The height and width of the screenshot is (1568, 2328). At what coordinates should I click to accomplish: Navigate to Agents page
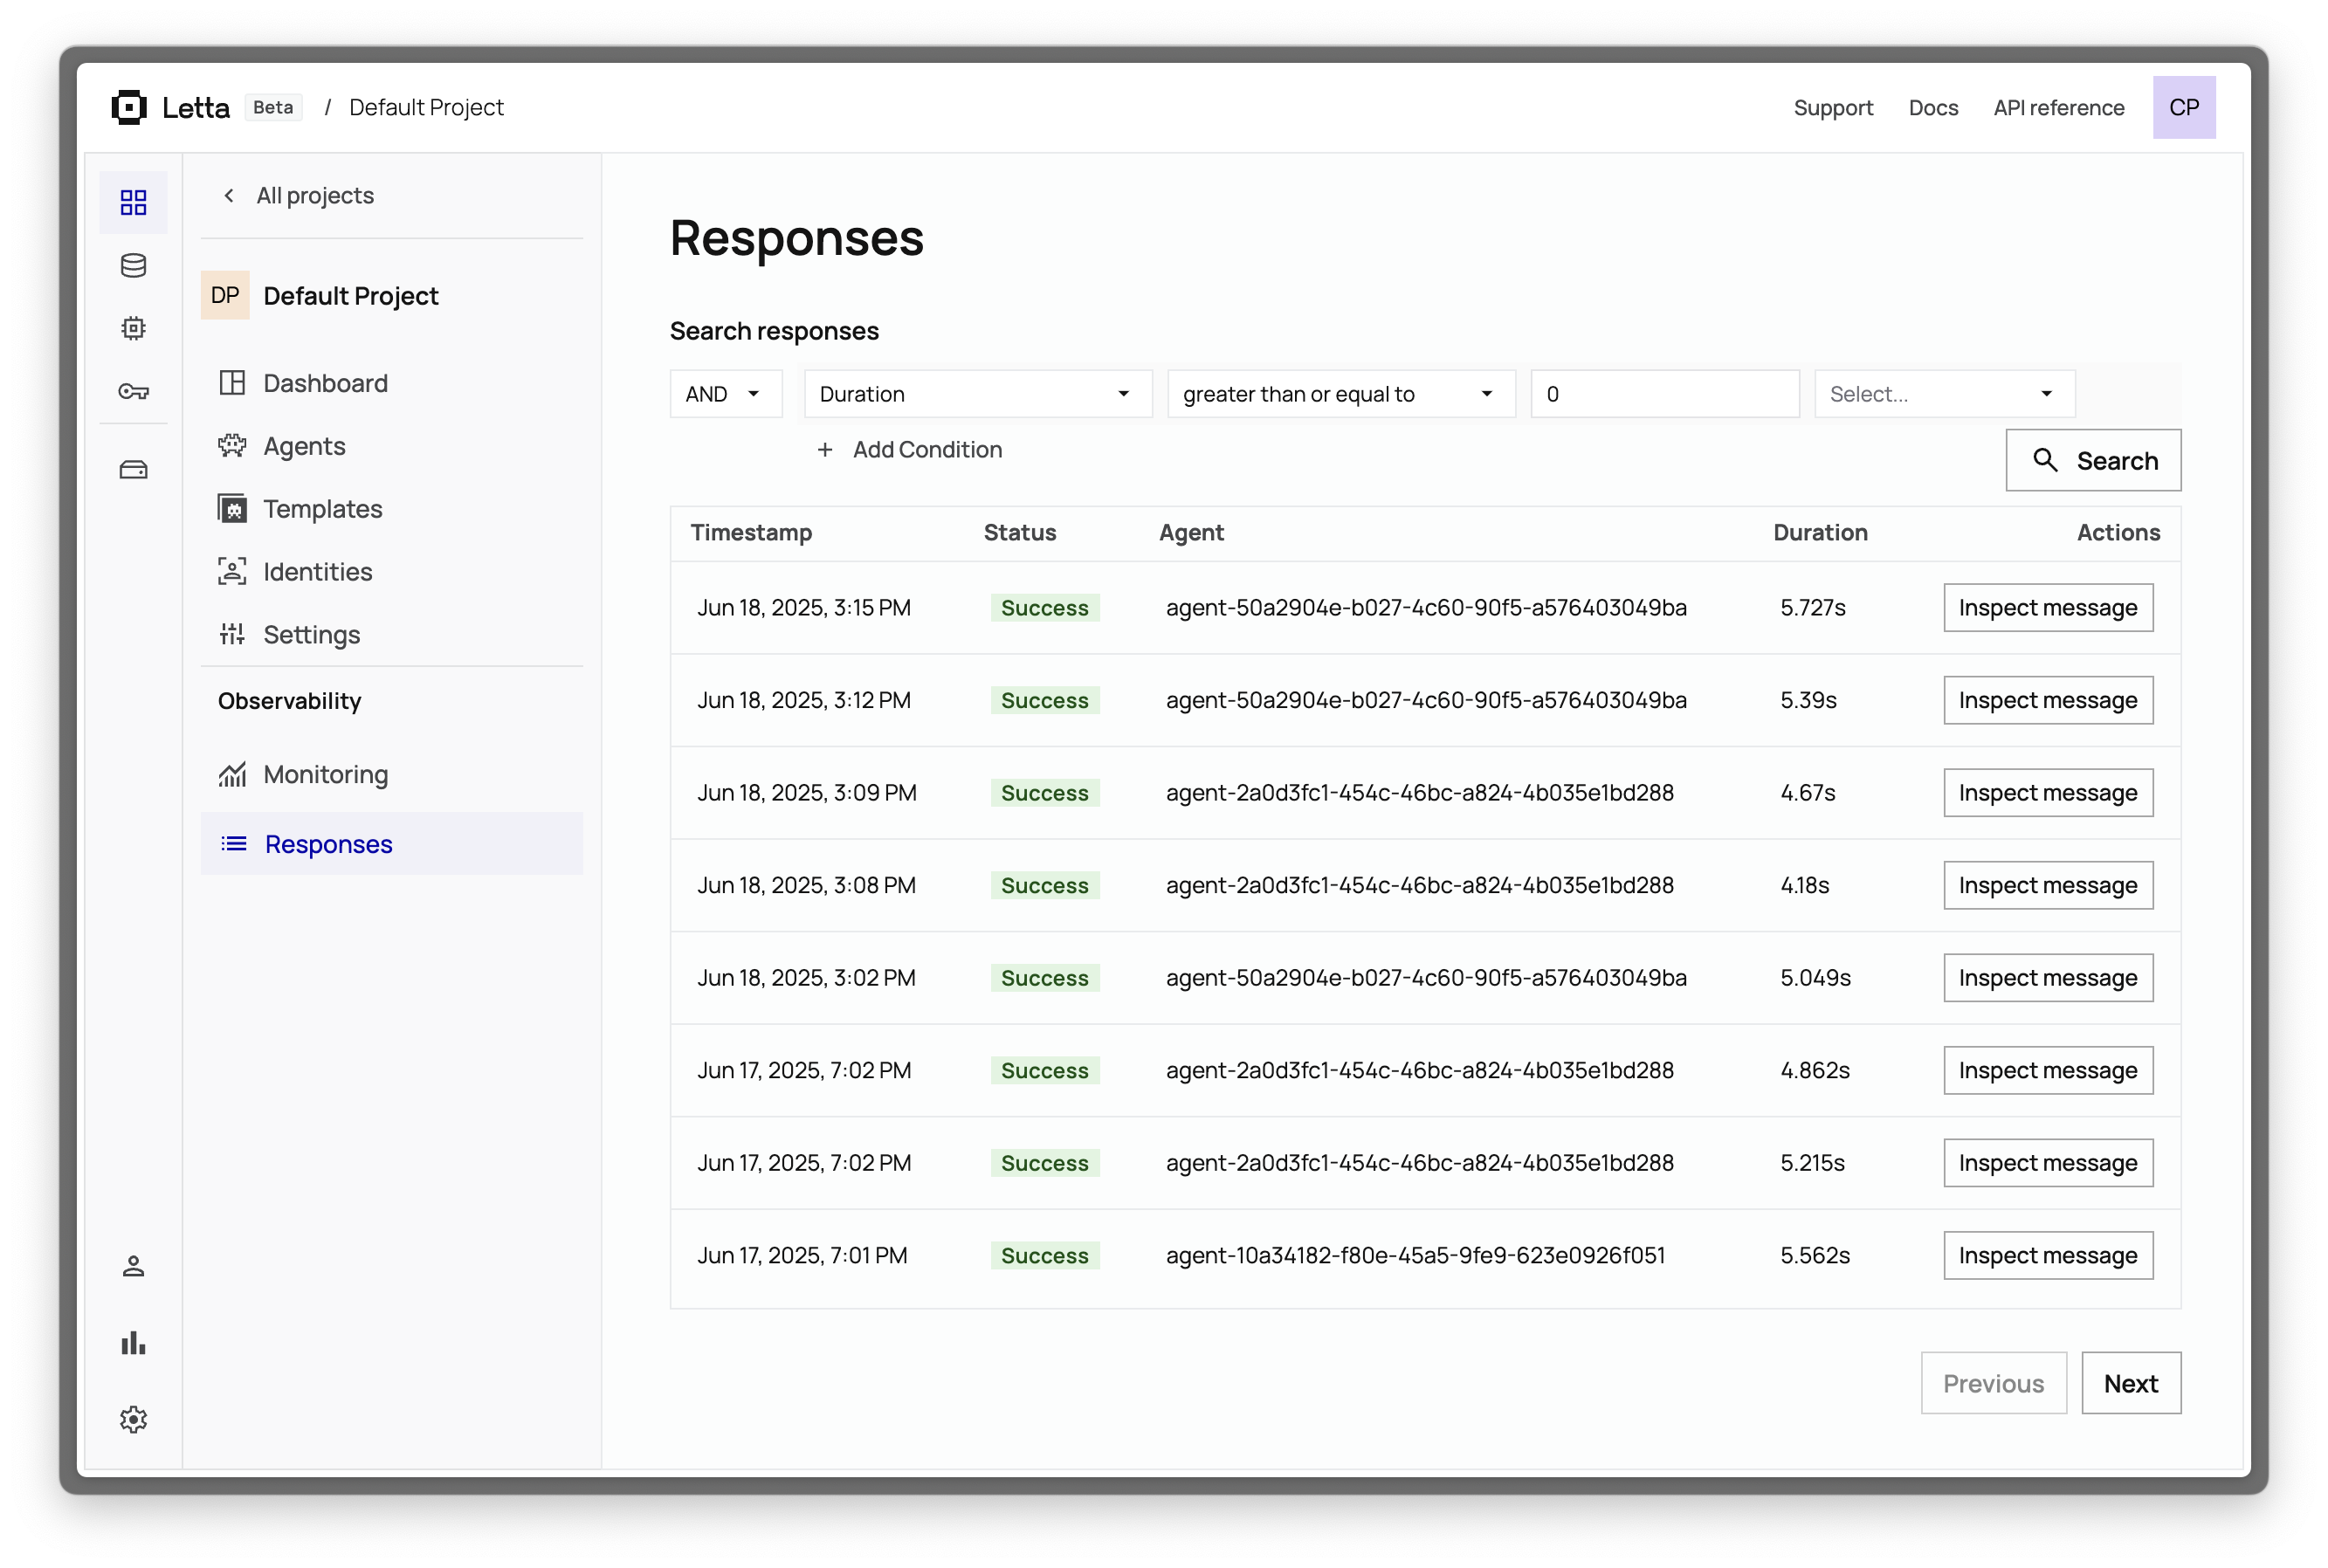[304, 446]
